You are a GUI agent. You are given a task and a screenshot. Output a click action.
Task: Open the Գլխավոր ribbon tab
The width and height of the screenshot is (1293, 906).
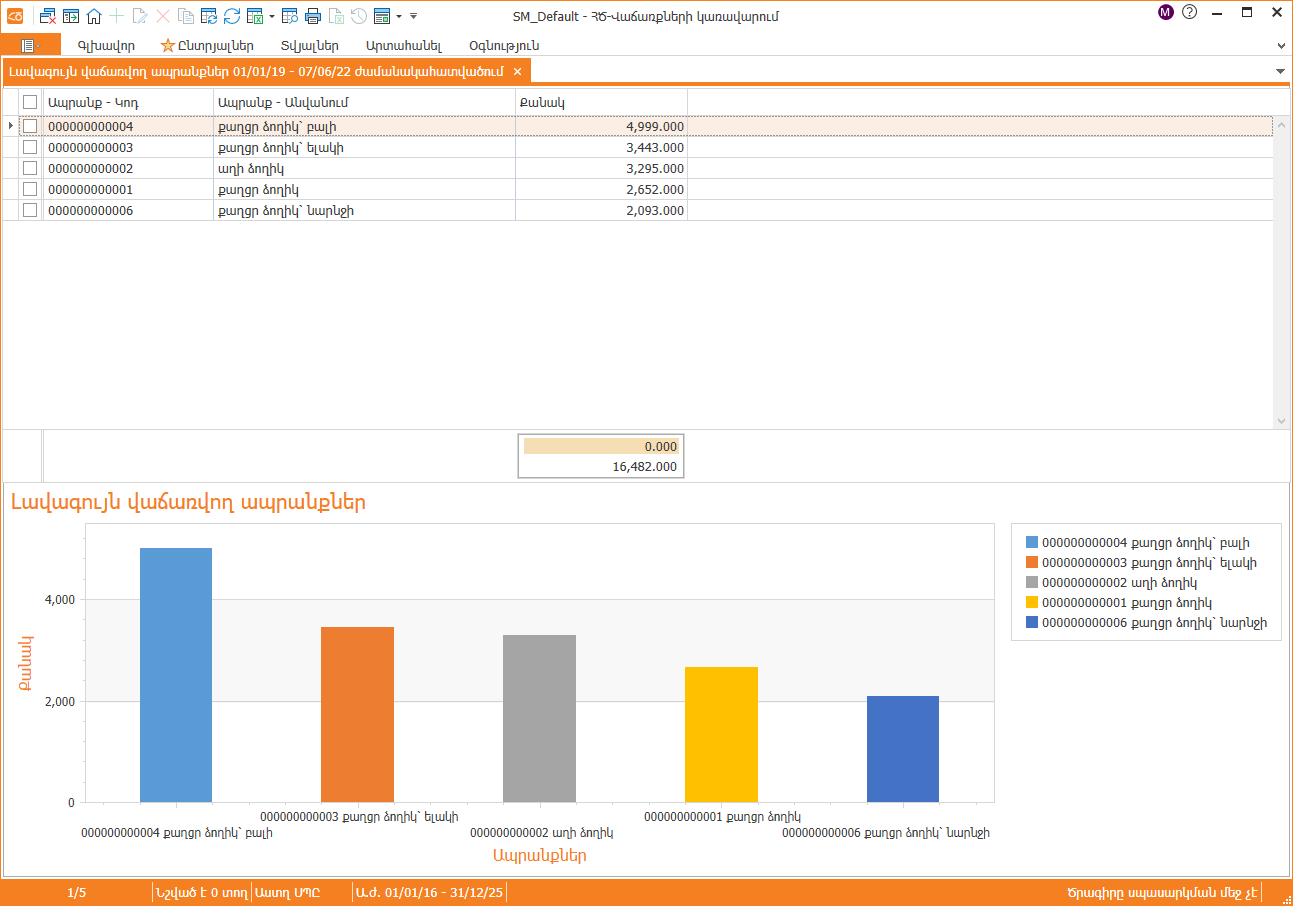click(106, 46)
